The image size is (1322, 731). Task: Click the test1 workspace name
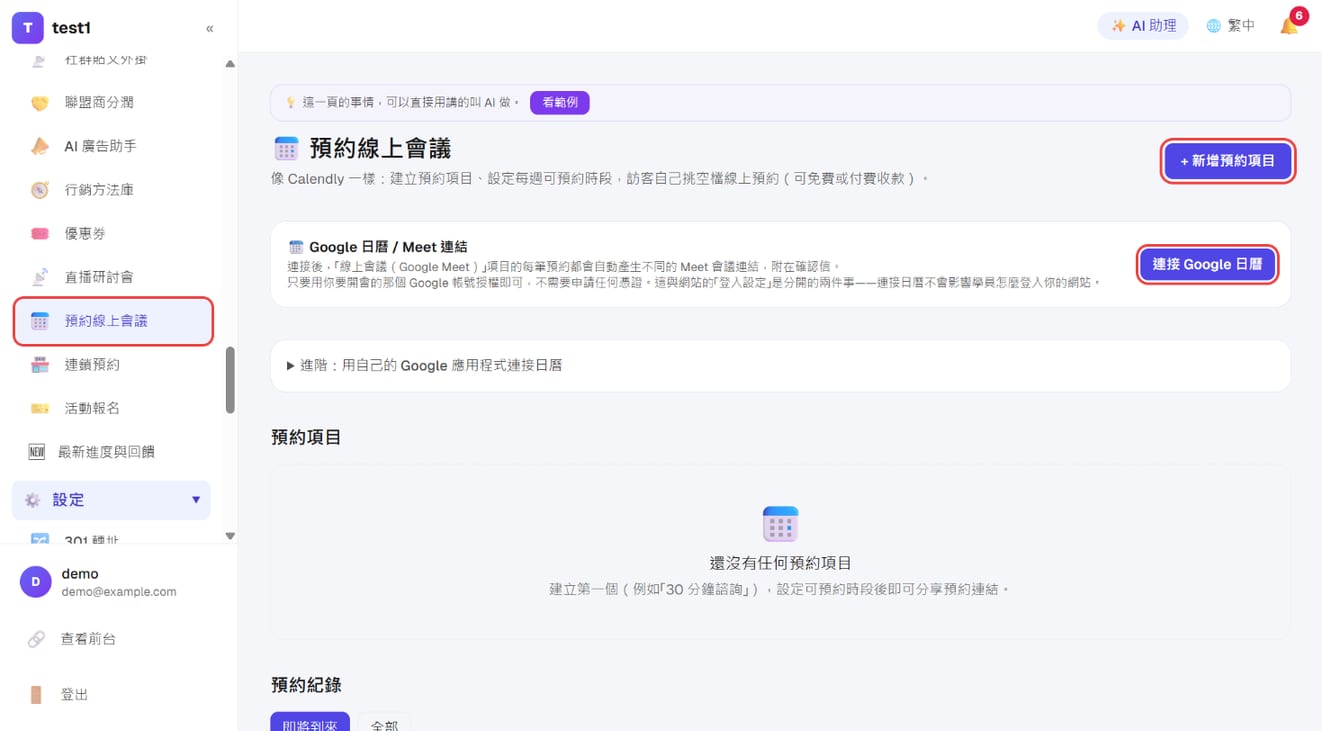coord(71,28)
